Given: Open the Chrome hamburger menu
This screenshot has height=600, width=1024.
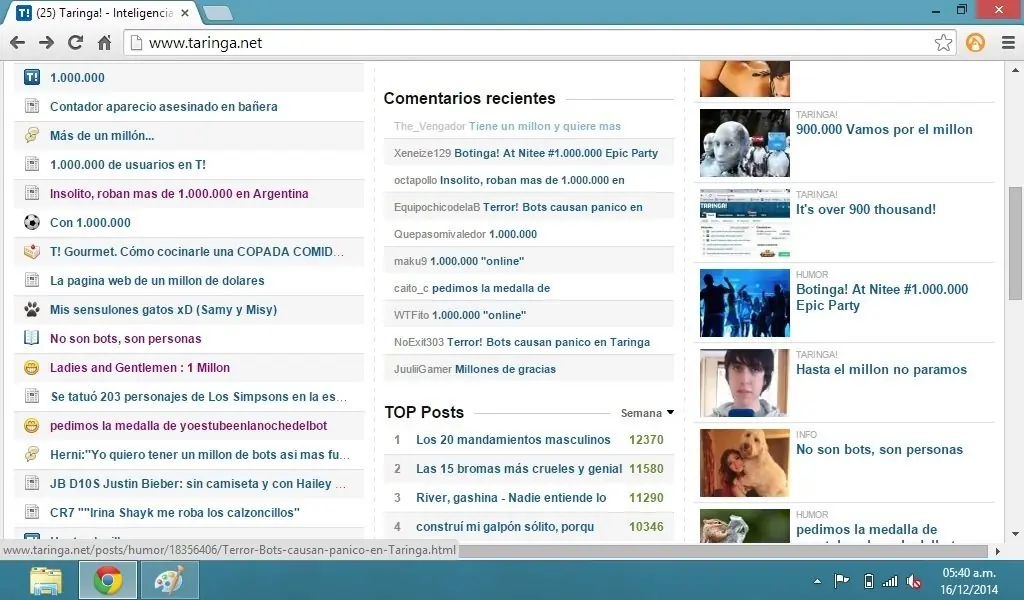Looking at the screenshot, I should (1008, 43).
